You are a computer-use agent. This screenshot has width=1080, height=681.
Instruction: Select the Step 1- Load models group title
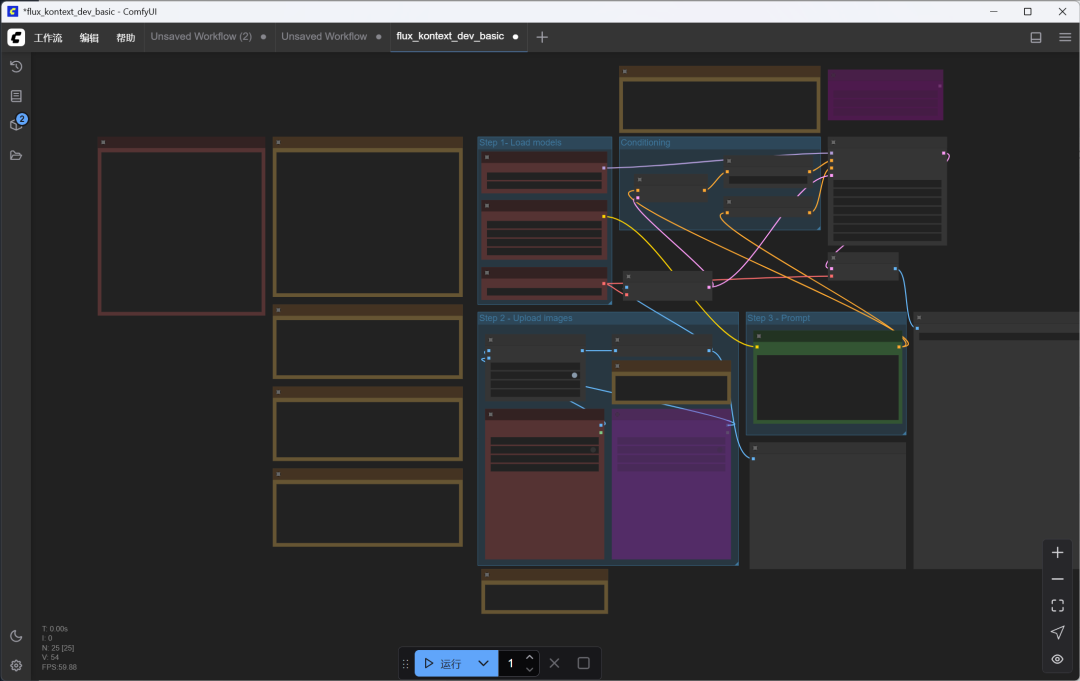tap(520, 143)
